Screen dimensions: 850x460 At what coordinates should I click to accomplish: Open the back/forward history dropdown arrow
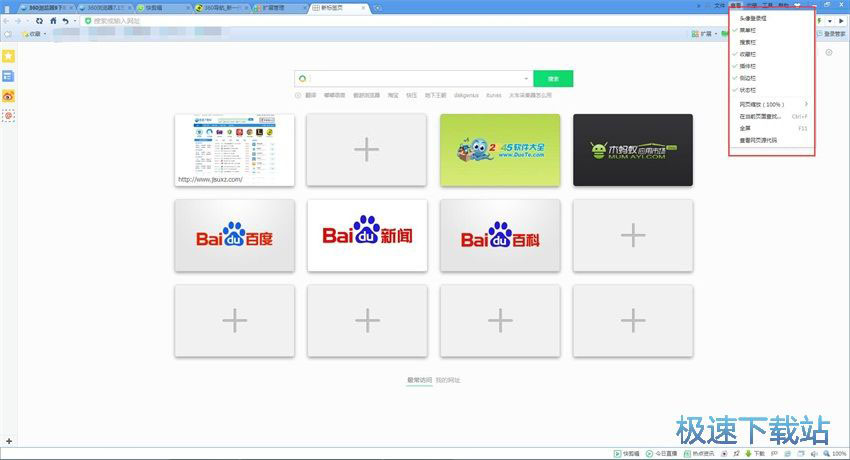[x=28, y=21]
